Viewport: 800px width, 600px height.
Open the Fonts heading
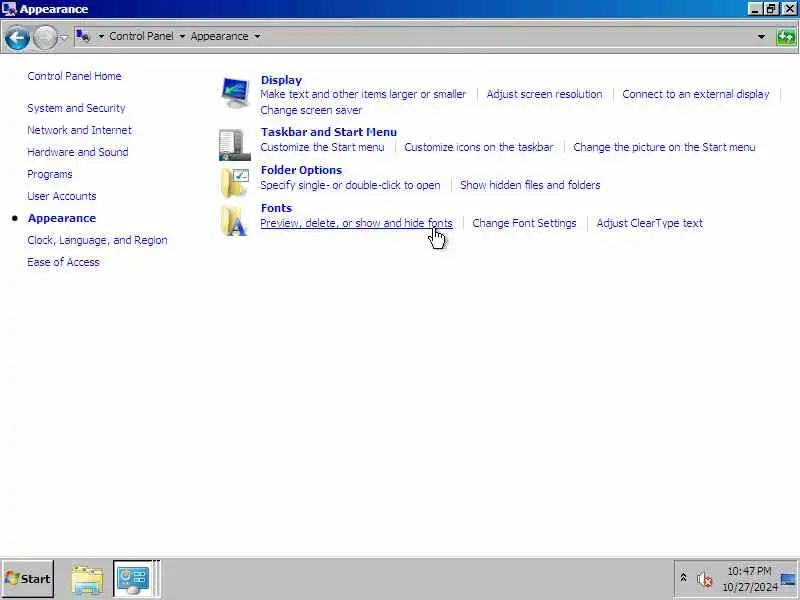(x=276, y=208)
